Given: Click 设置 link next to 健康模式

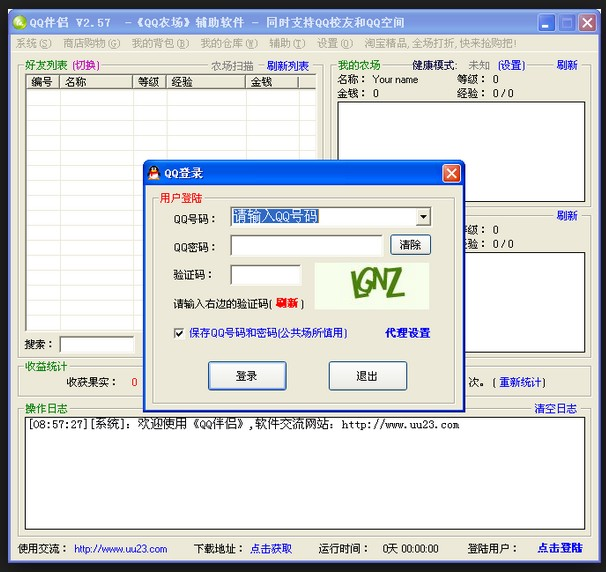Looking at the screenshot, I should tap(511, 65).
